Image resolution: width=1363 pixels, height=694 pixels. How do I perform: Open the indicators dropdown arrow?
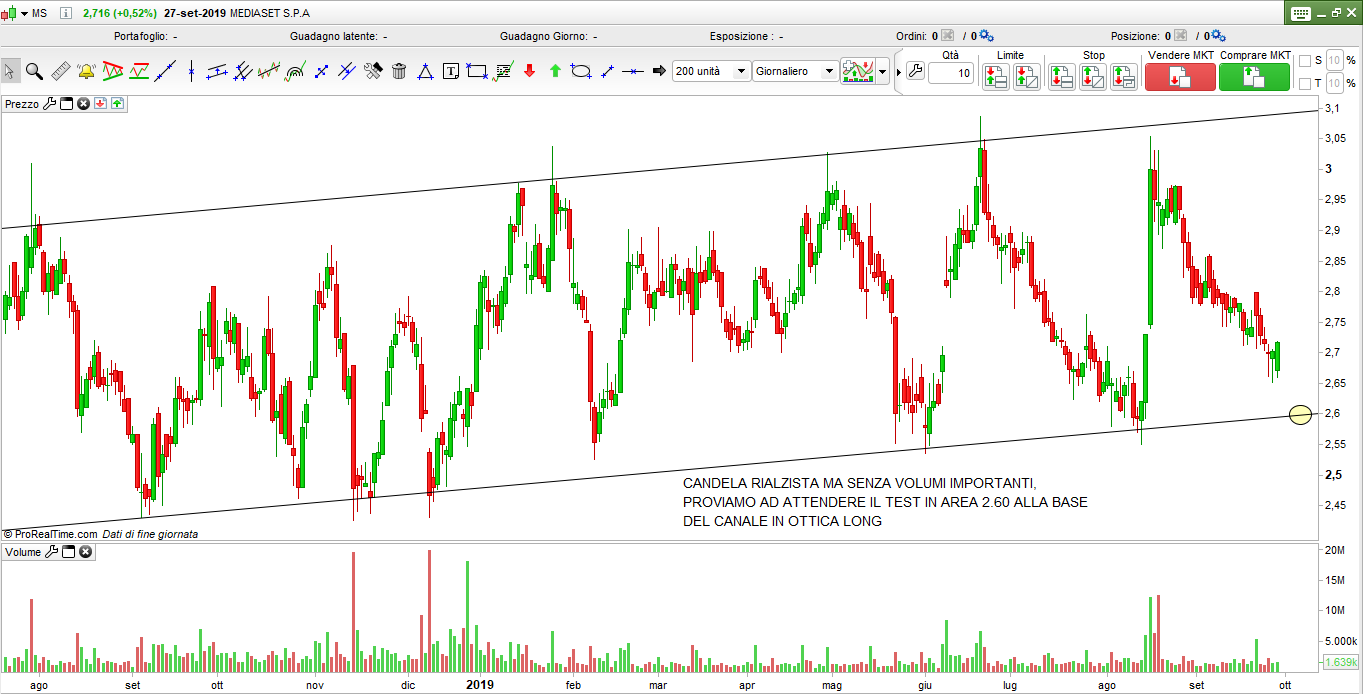(x=882, y=72)
